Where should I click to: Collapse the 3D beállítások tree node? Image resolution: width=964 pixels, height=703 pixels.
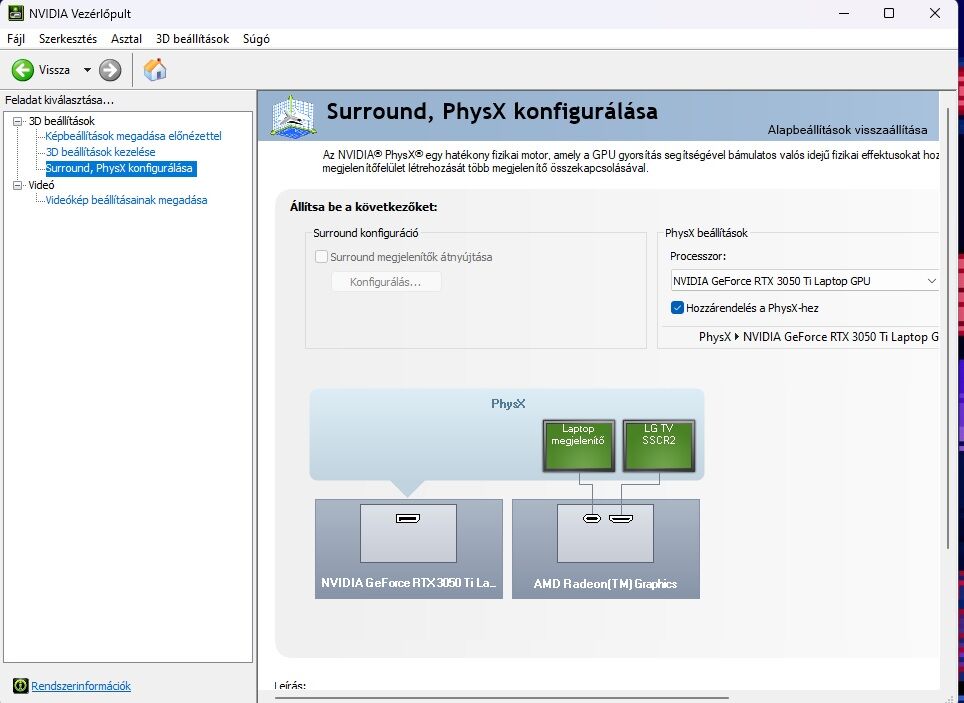point(17,121)
